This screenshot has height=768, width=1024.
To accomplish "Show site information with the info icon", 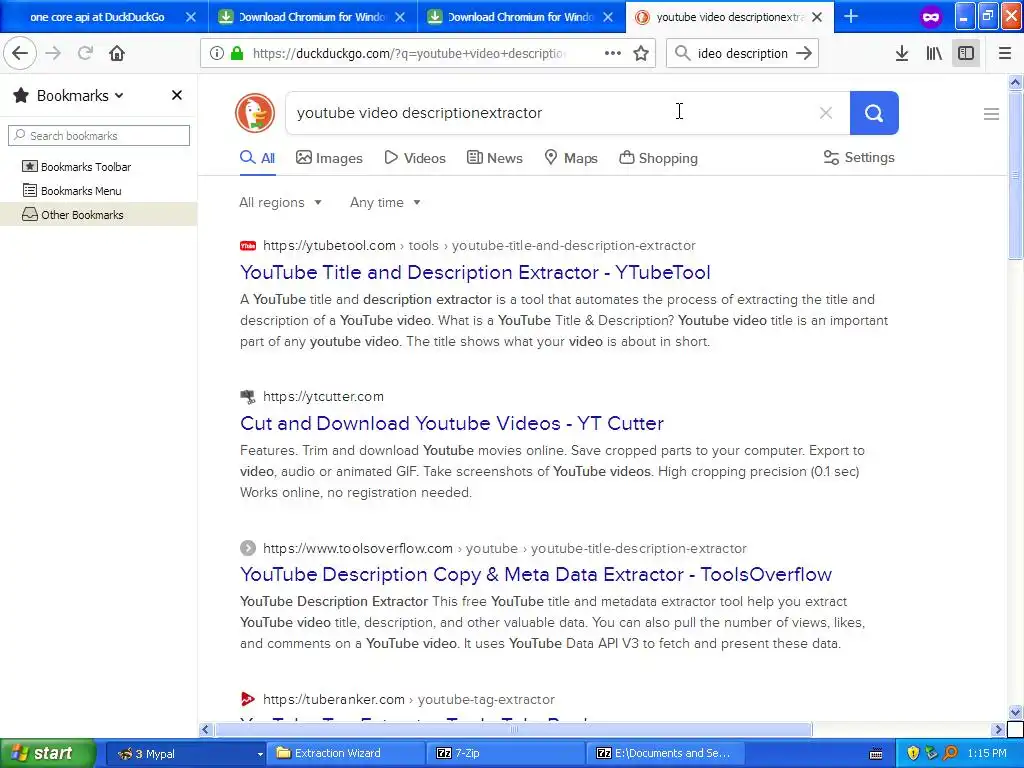I will [217, 53].
